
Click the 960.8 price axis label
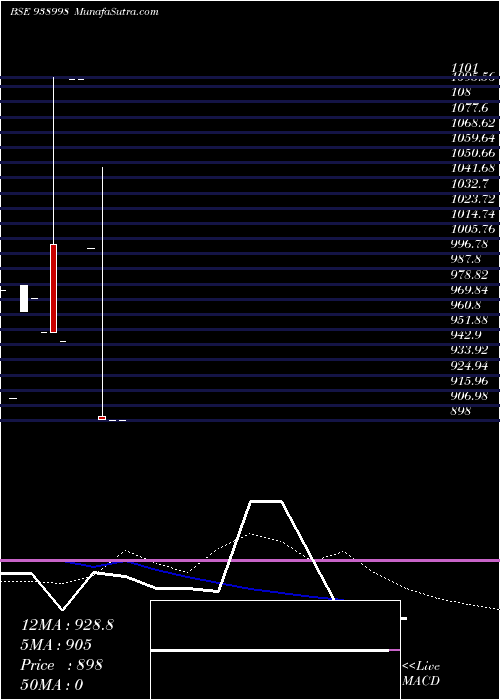[x=466, y=305]
